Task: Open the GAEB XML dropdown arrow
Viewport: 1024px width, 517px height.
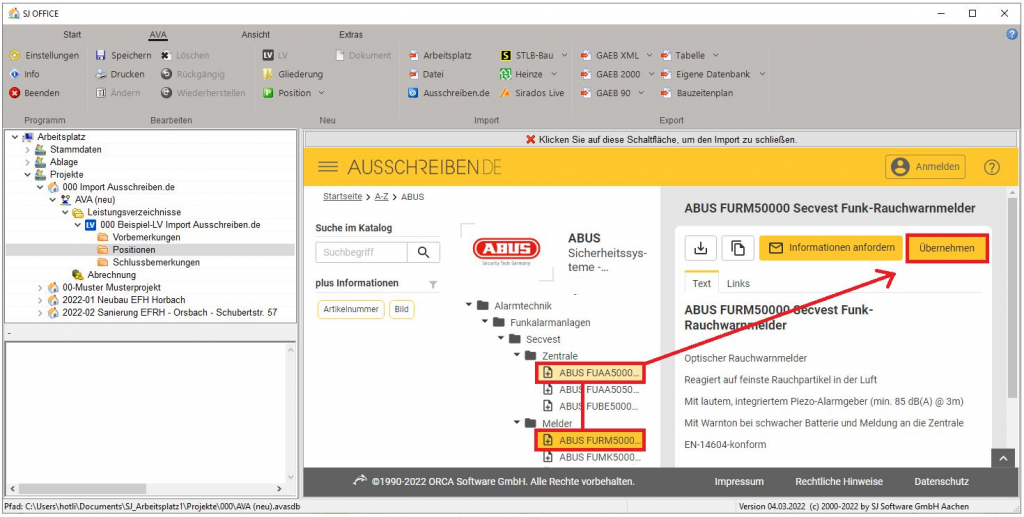Action: pos(650,56)
